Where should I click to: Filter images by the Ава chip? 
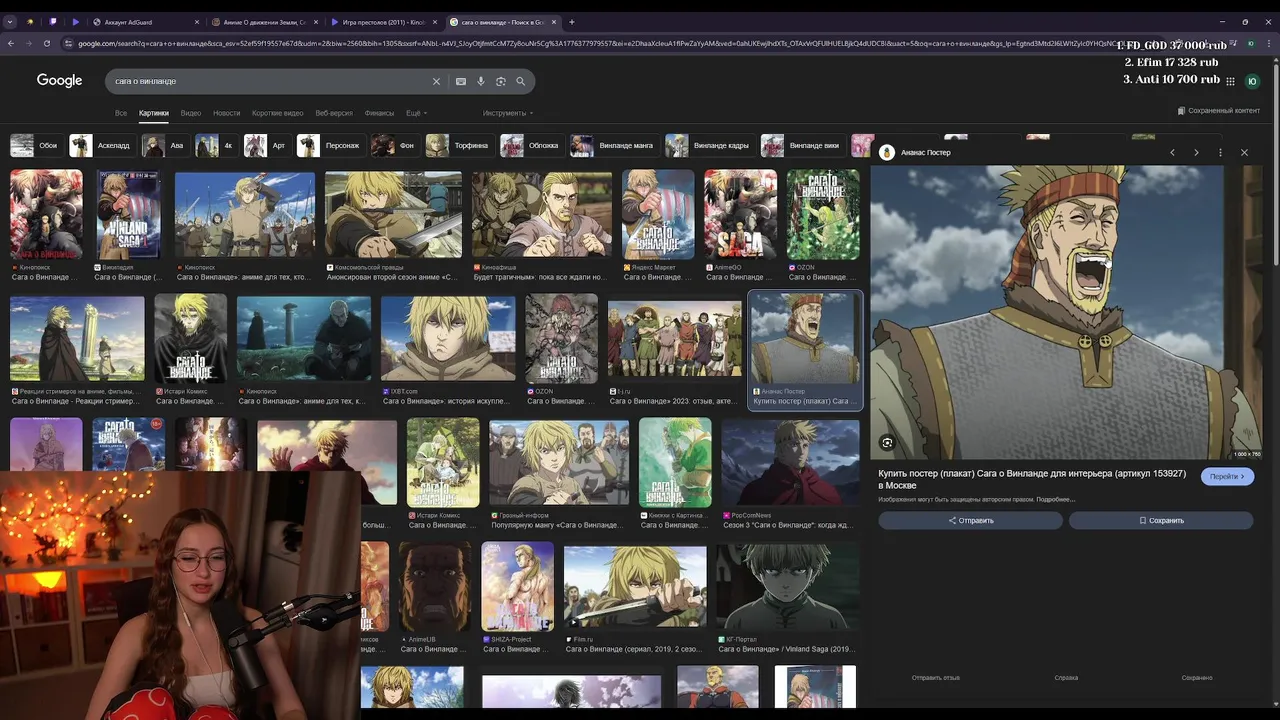point(165,146)
